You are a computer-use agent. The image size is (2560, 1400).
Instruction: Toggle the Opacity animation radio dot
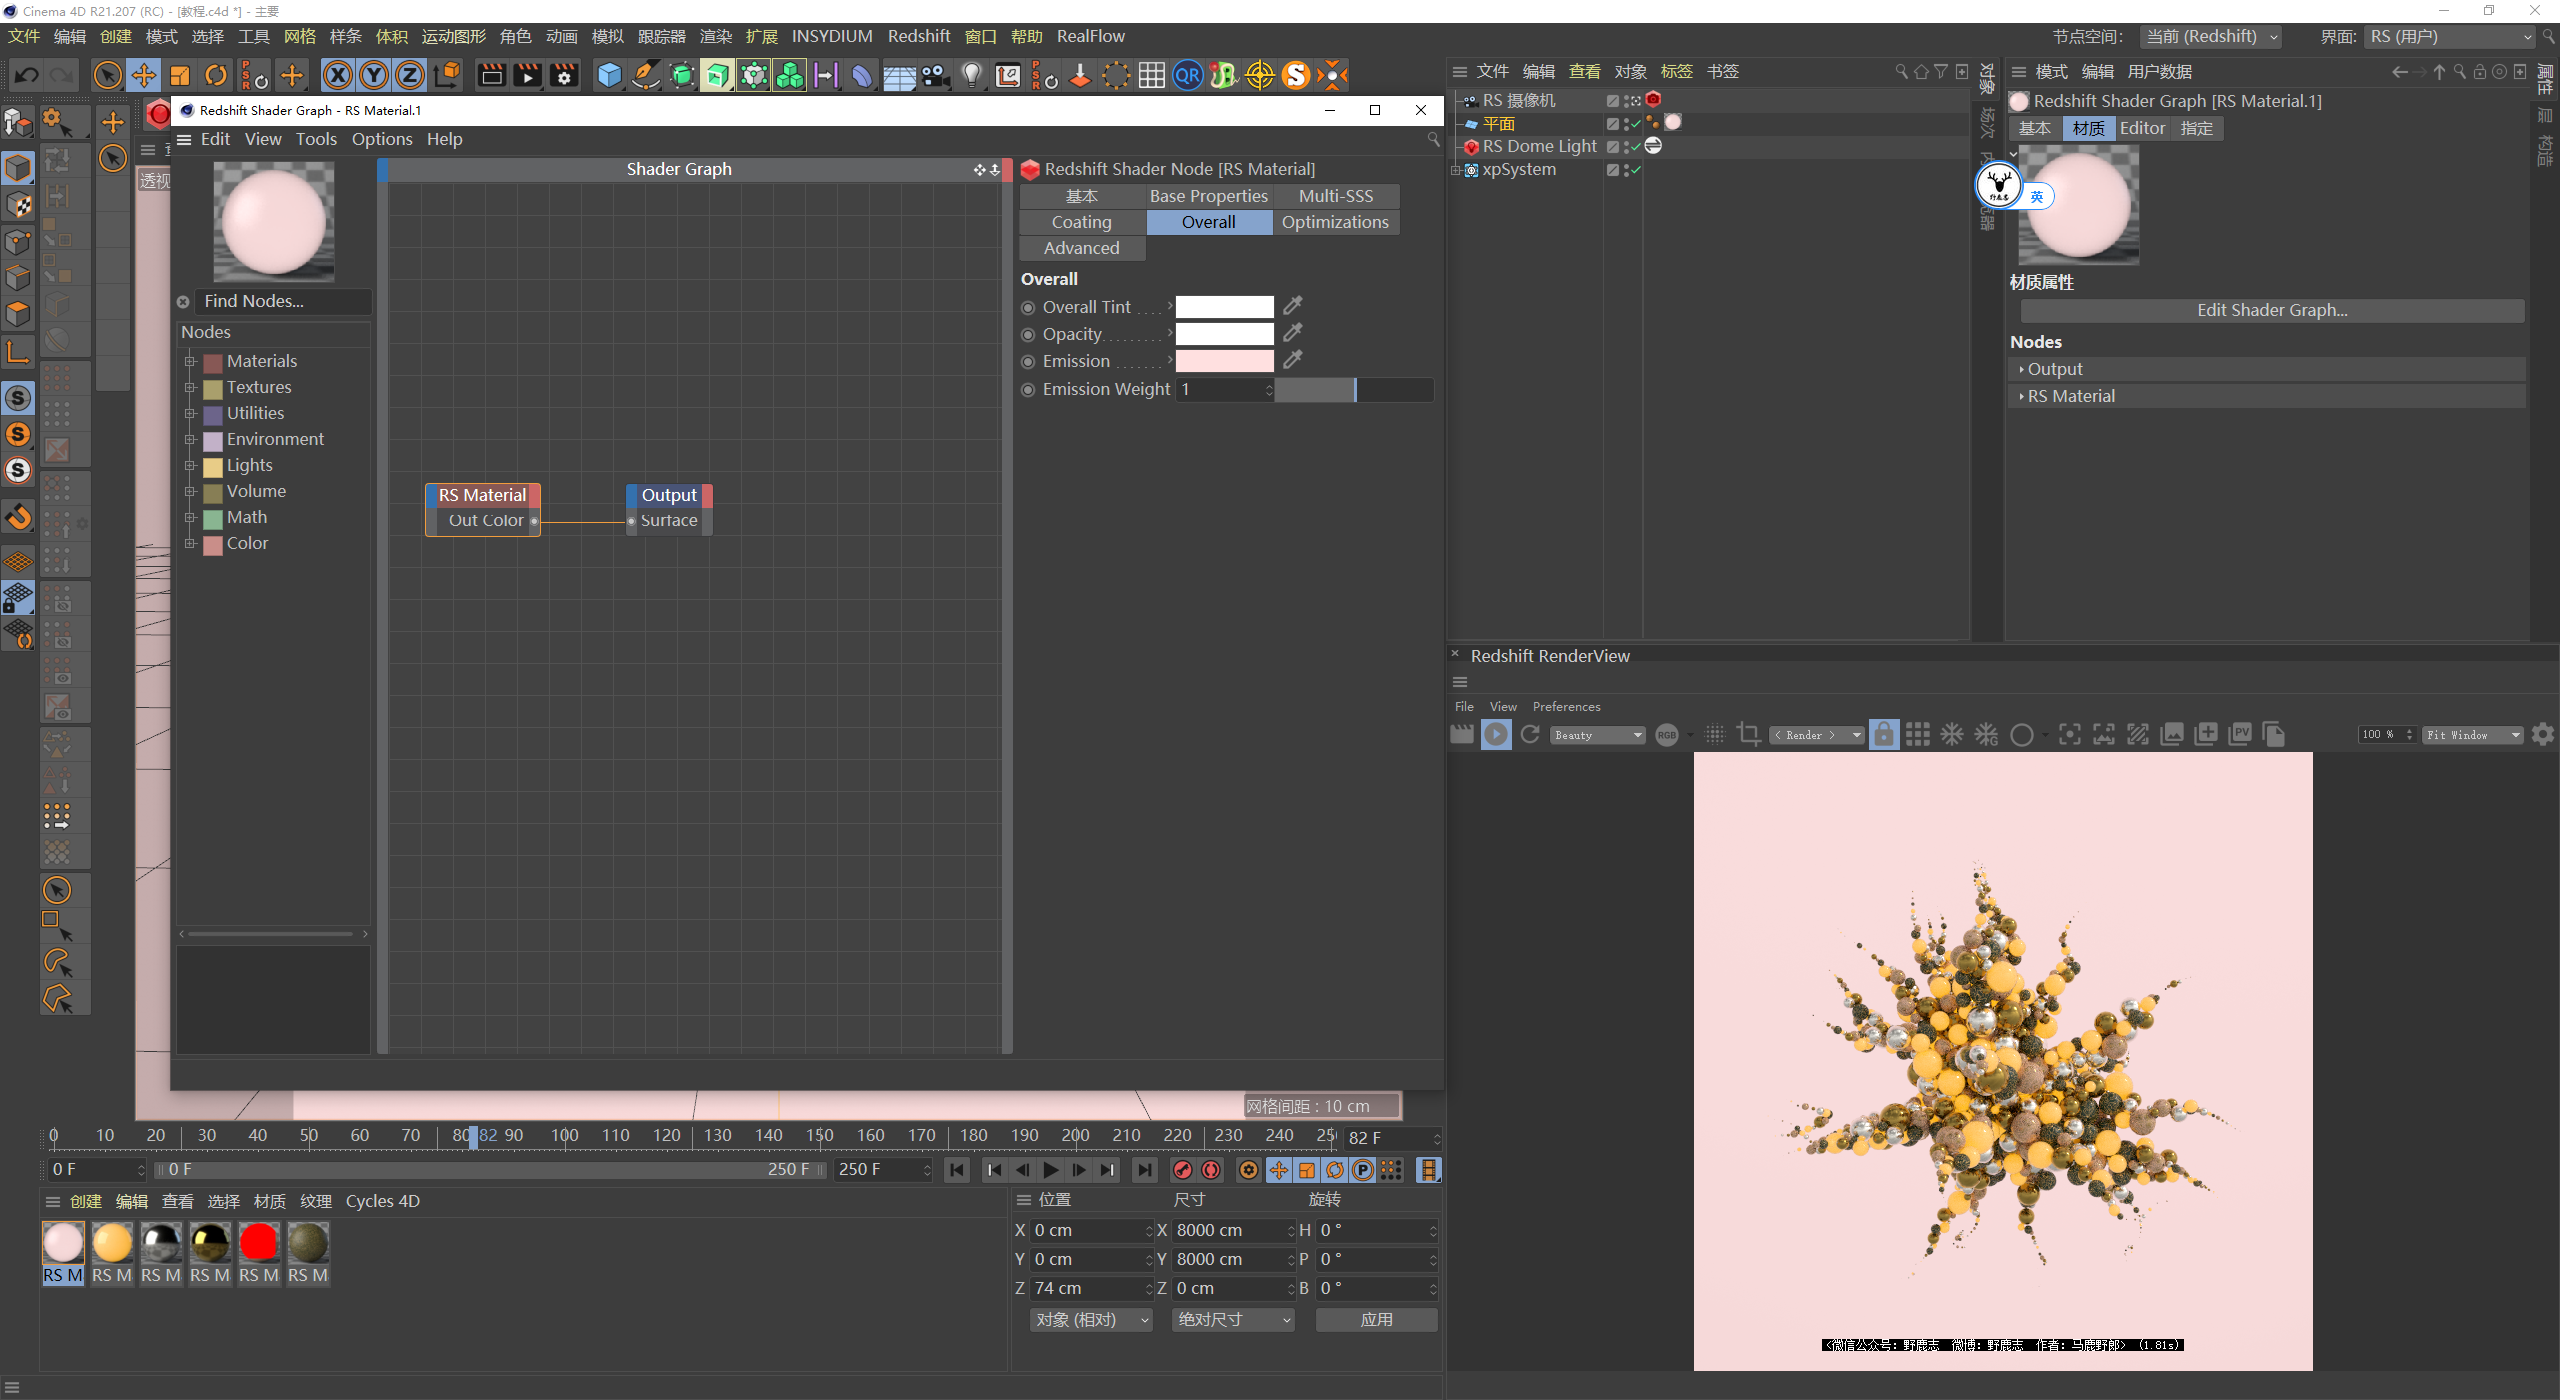1028,335
